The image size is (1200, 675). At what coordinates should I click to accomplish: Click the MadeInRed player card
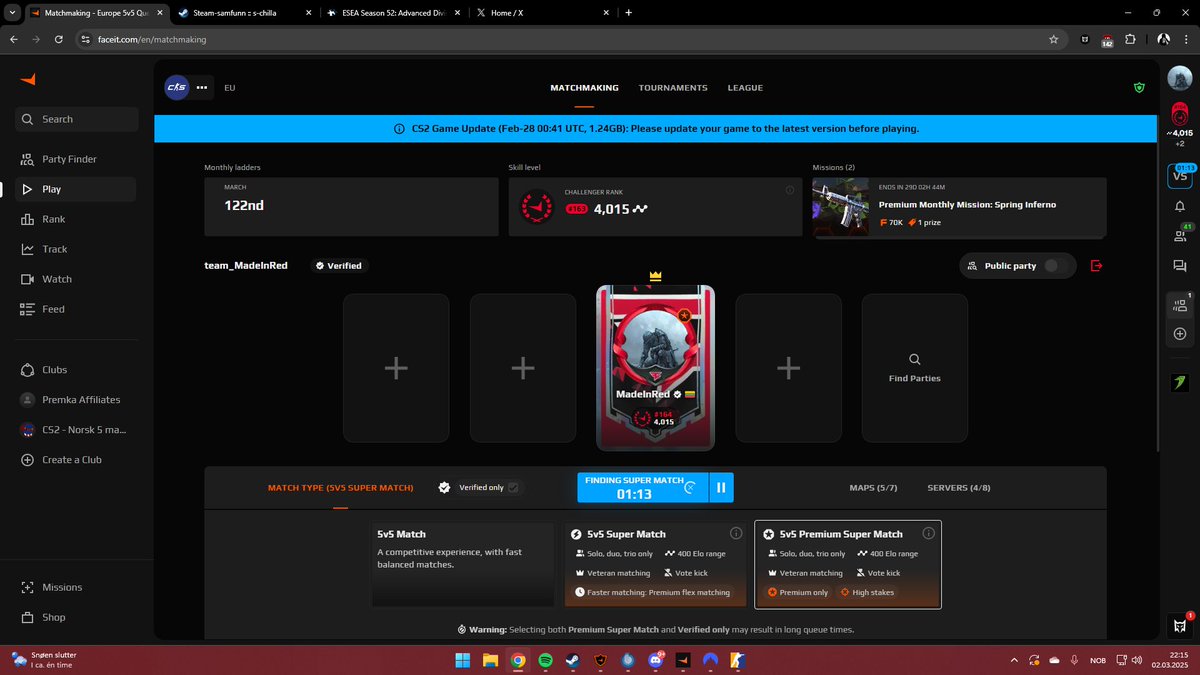[x=656, y=368]
